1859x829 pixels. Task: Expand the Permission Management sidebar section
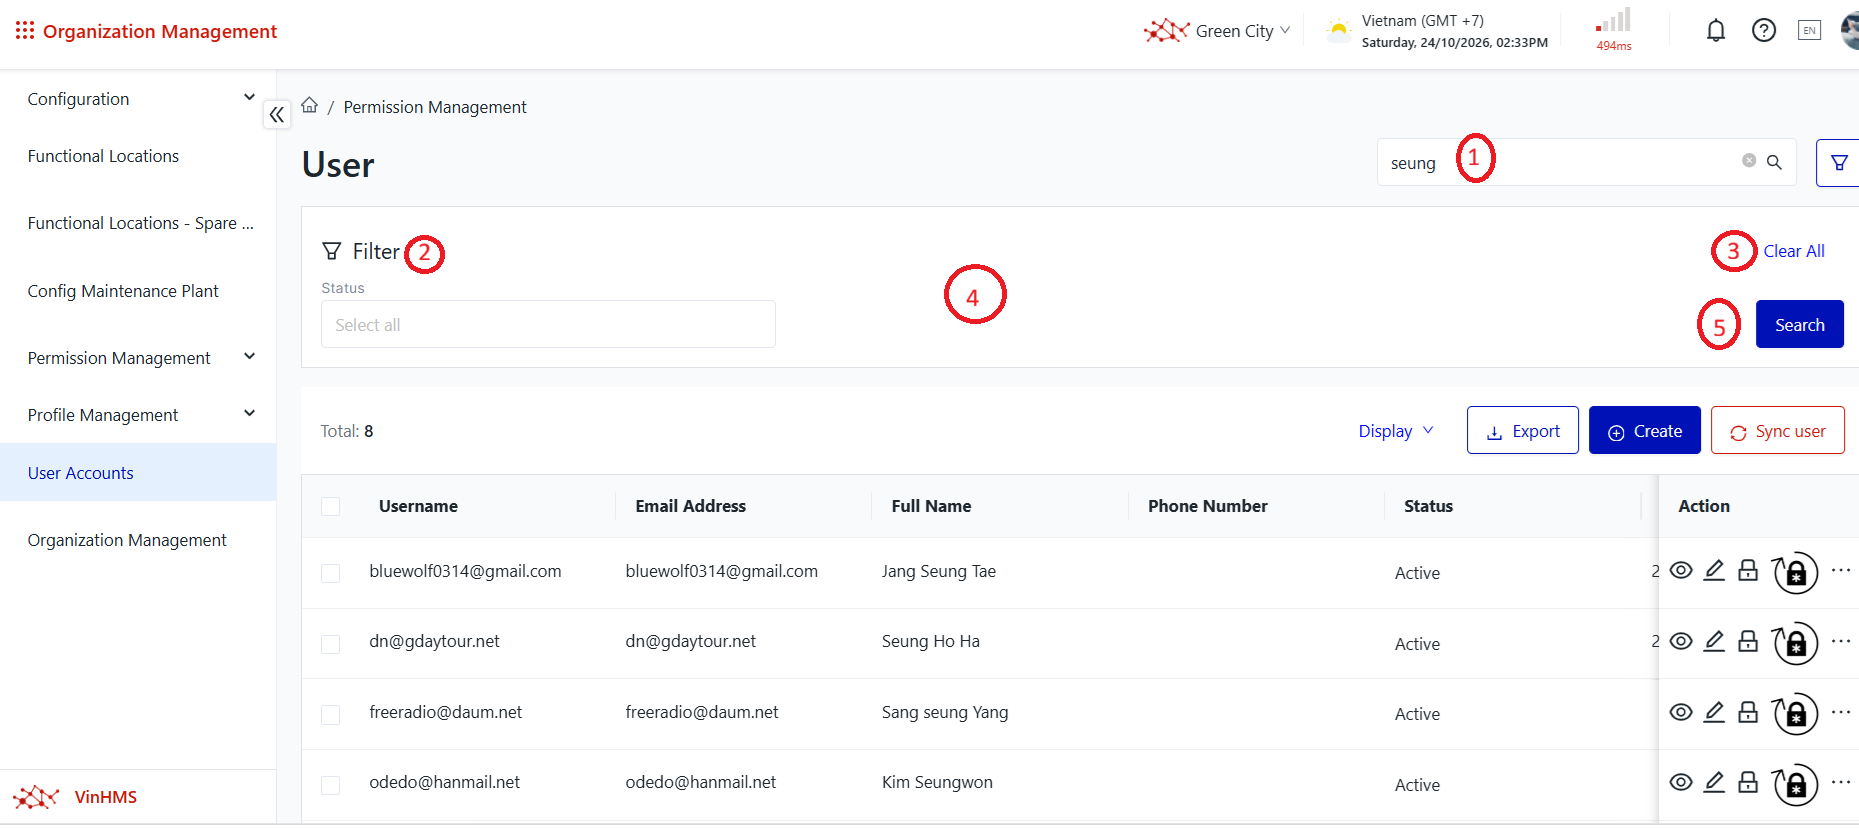(138, 358)
